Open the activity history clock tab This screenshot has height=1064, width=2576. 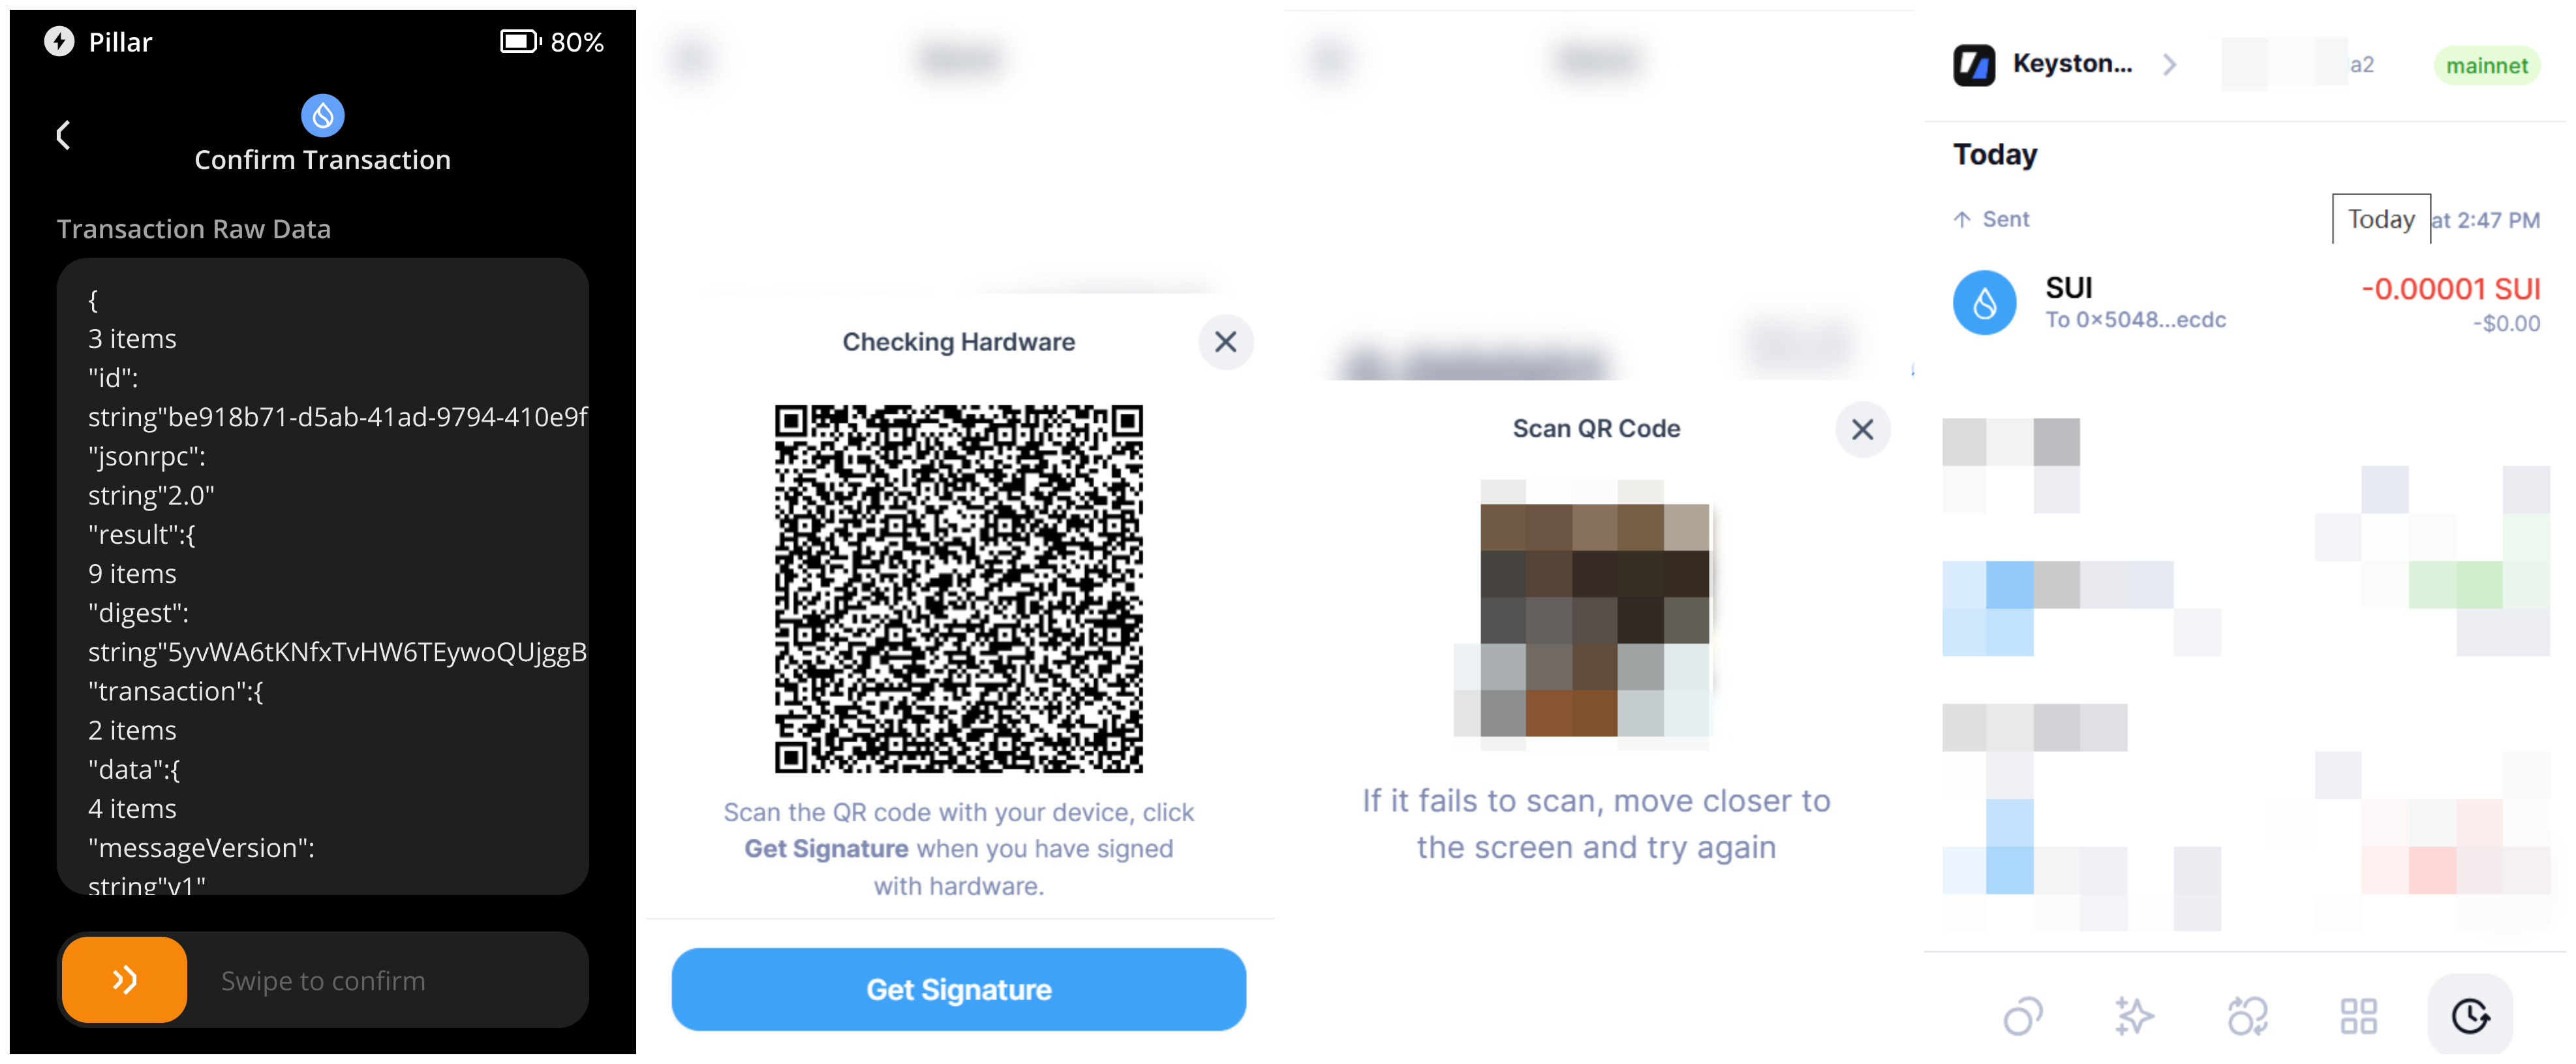coord(2469,1016)
